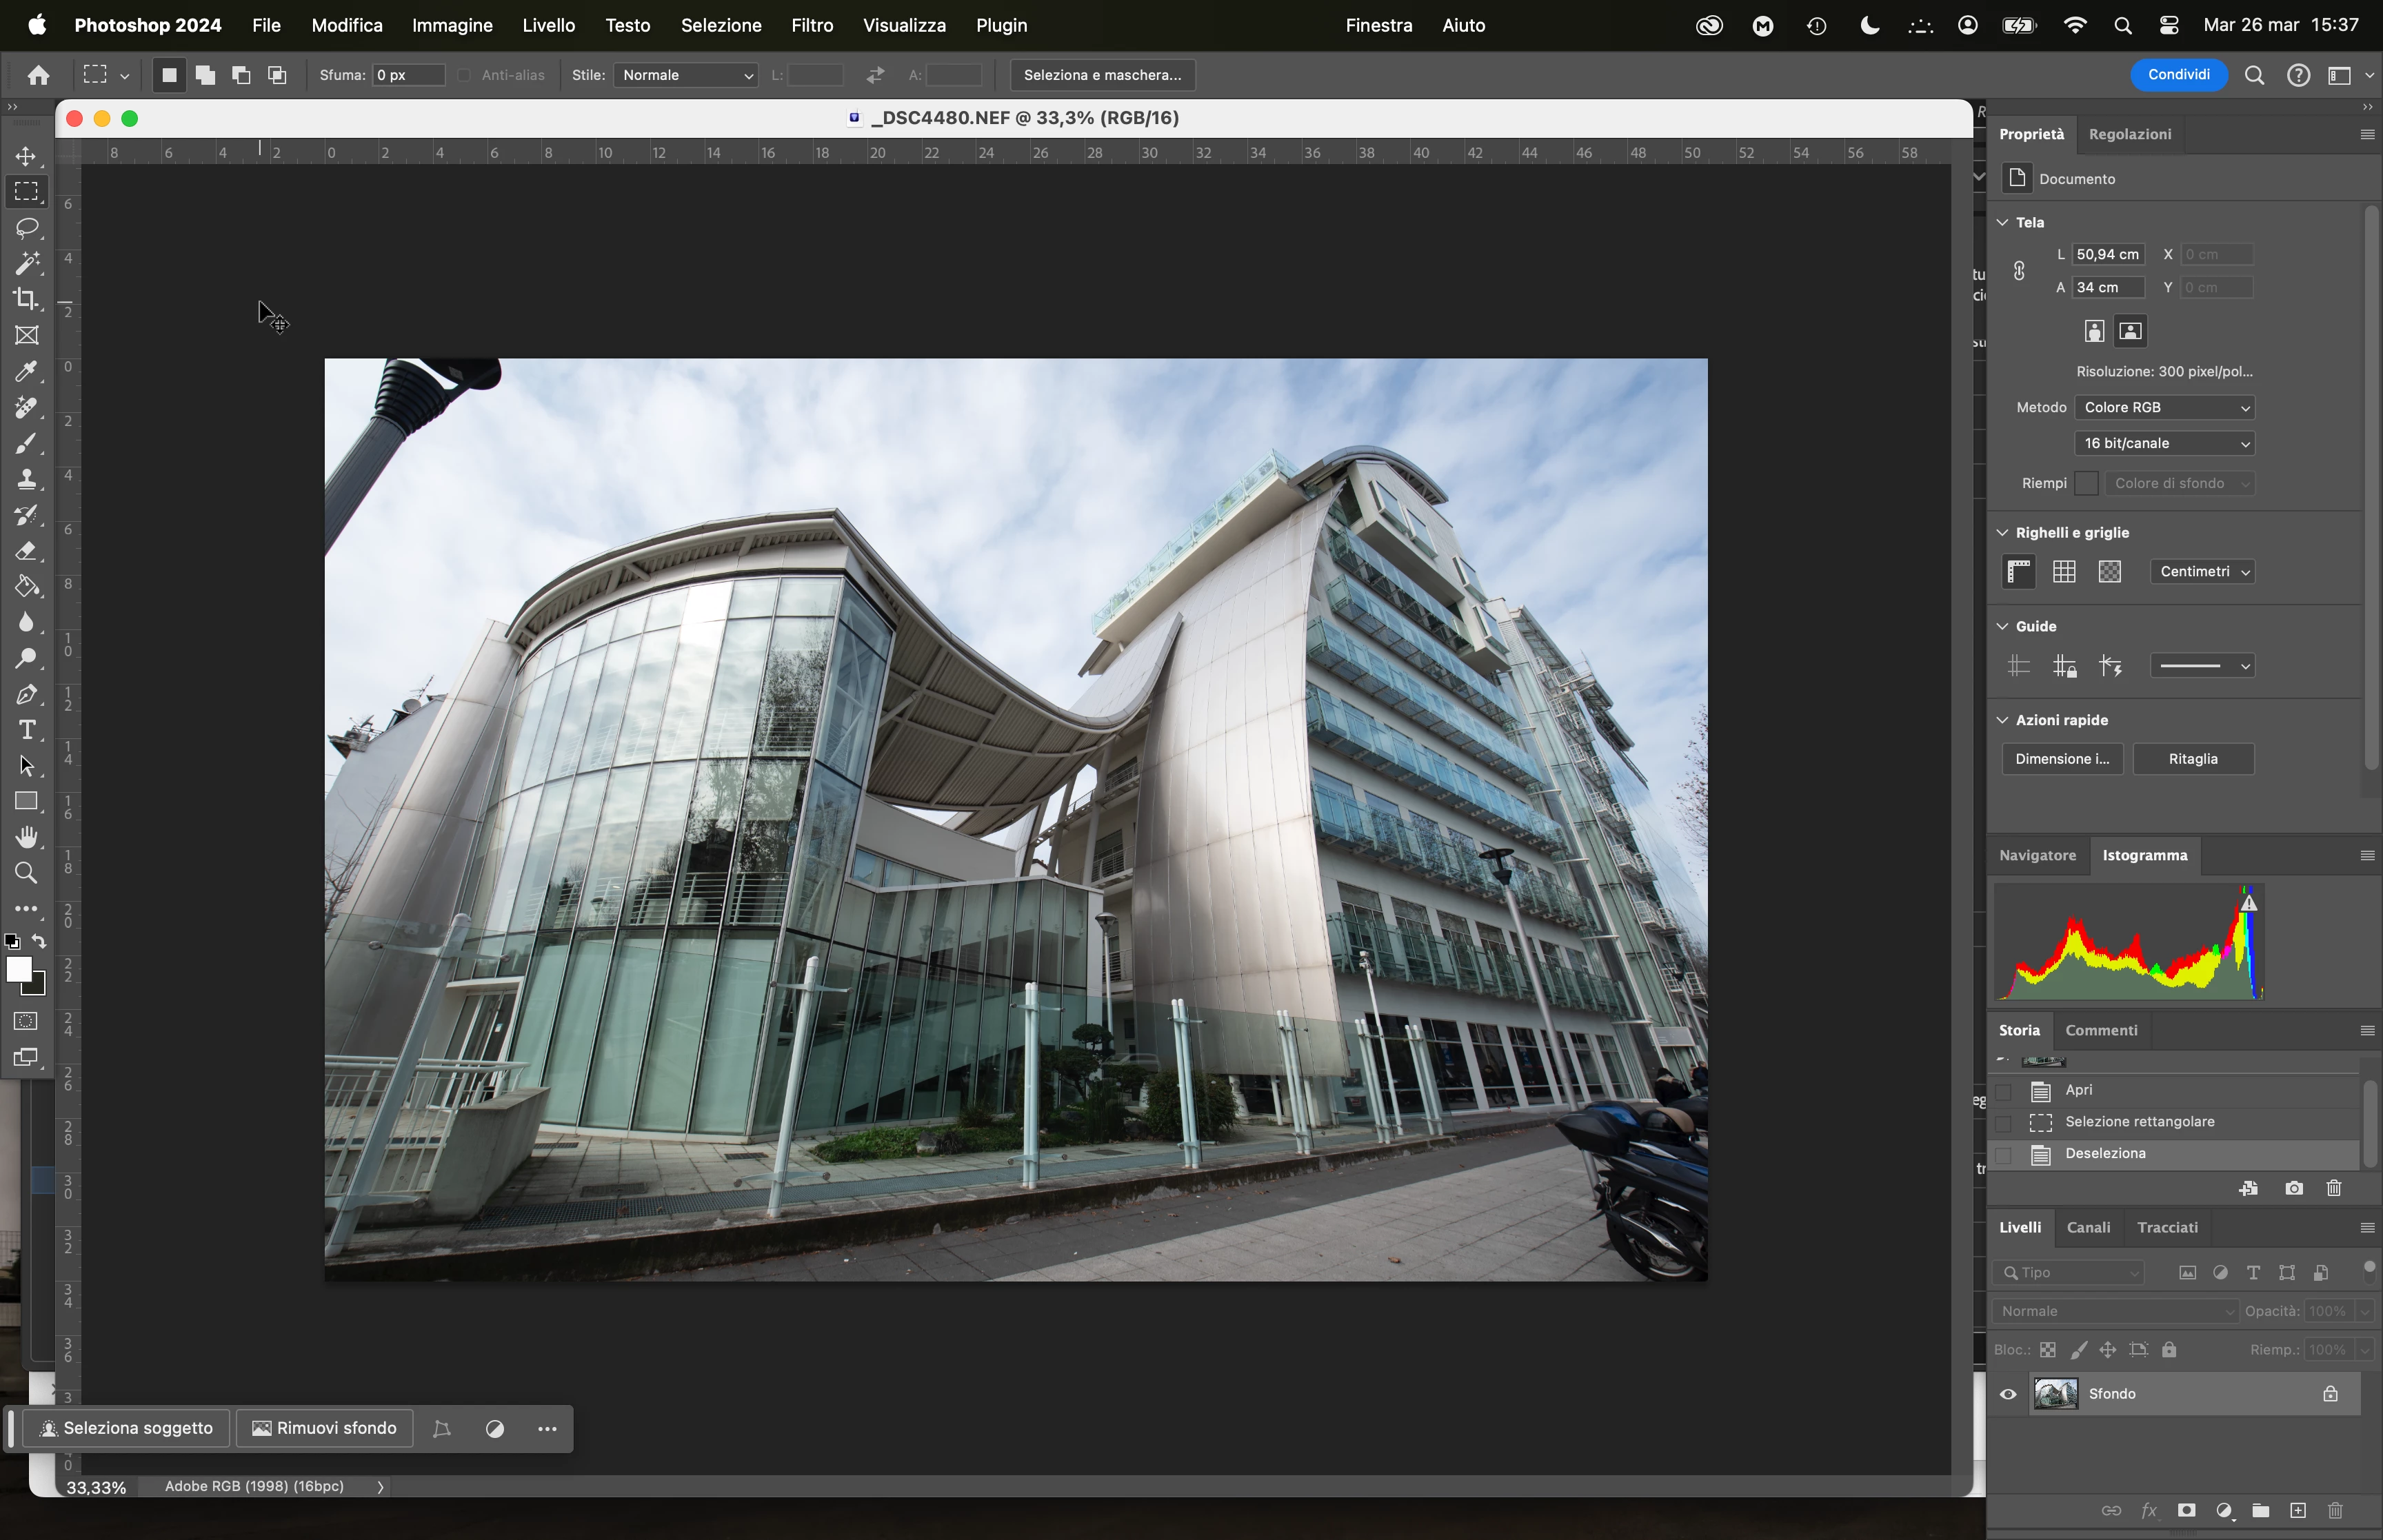Open the Metodo Colore RGB dropdown

click(x=2165, y=407)
